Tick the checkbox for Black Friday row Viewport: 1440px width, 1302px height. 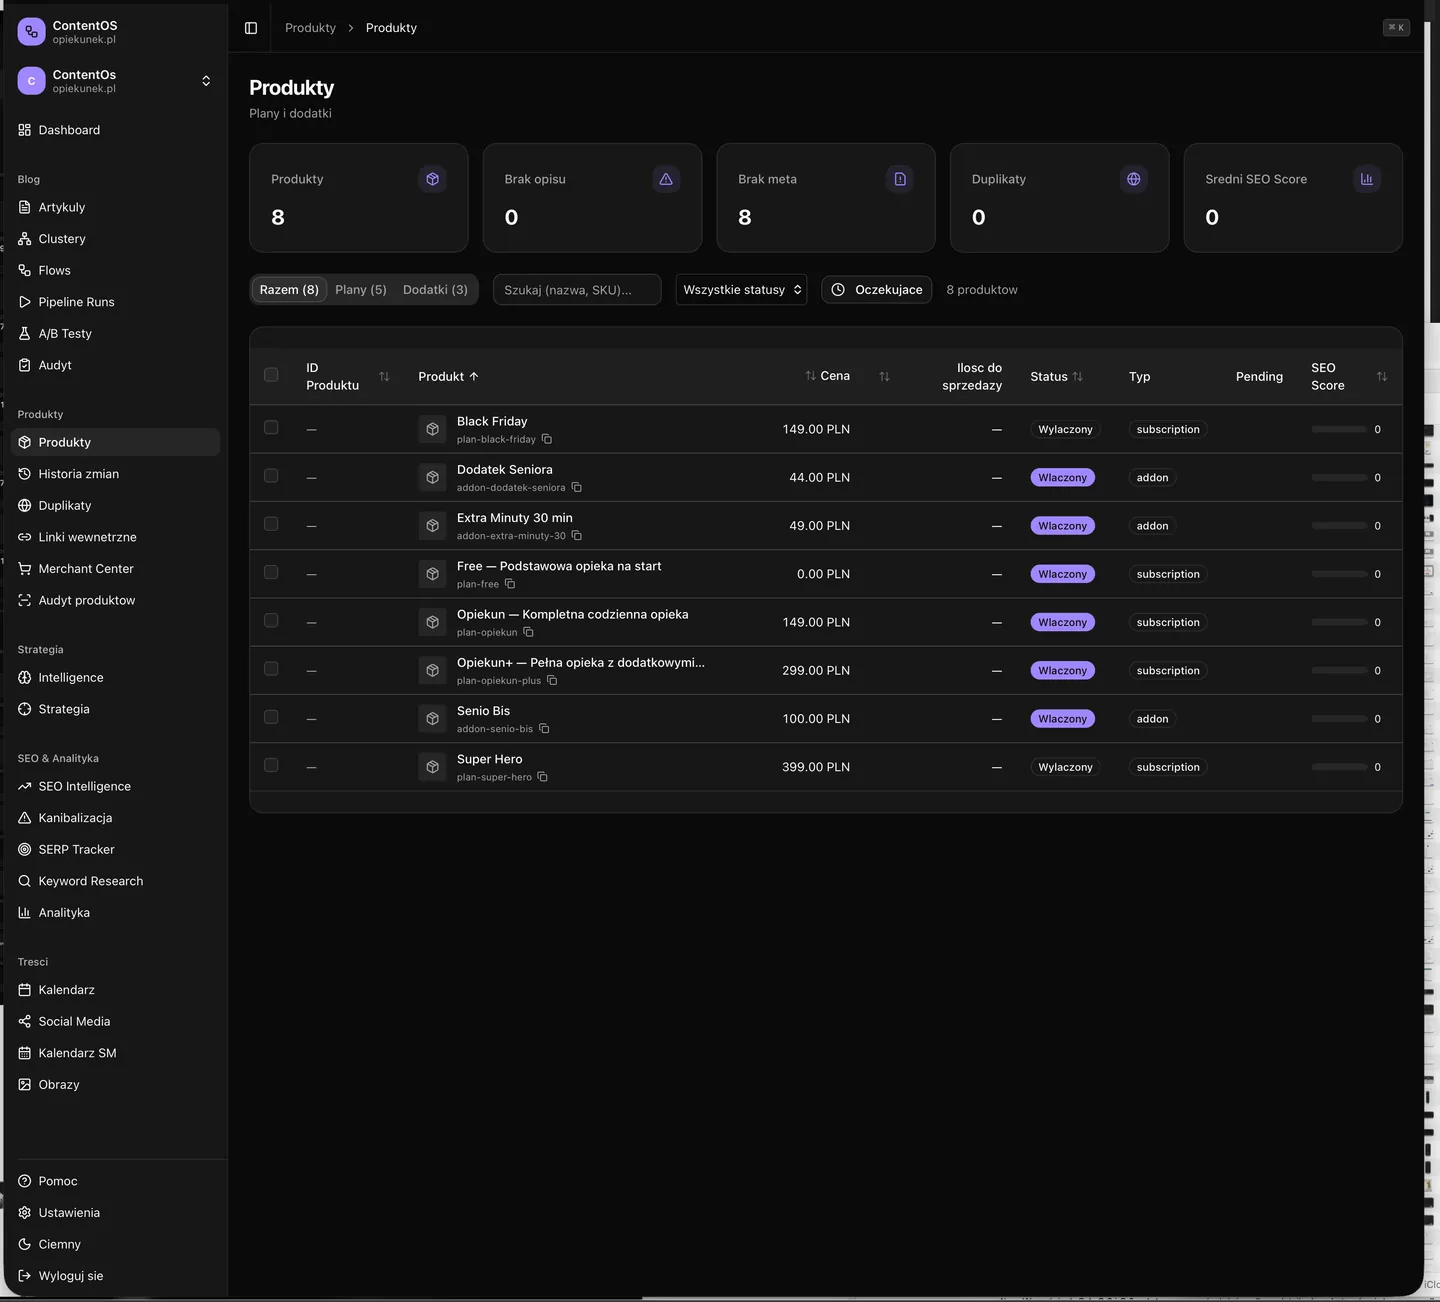pyautogui.click(x=271, y=428)
